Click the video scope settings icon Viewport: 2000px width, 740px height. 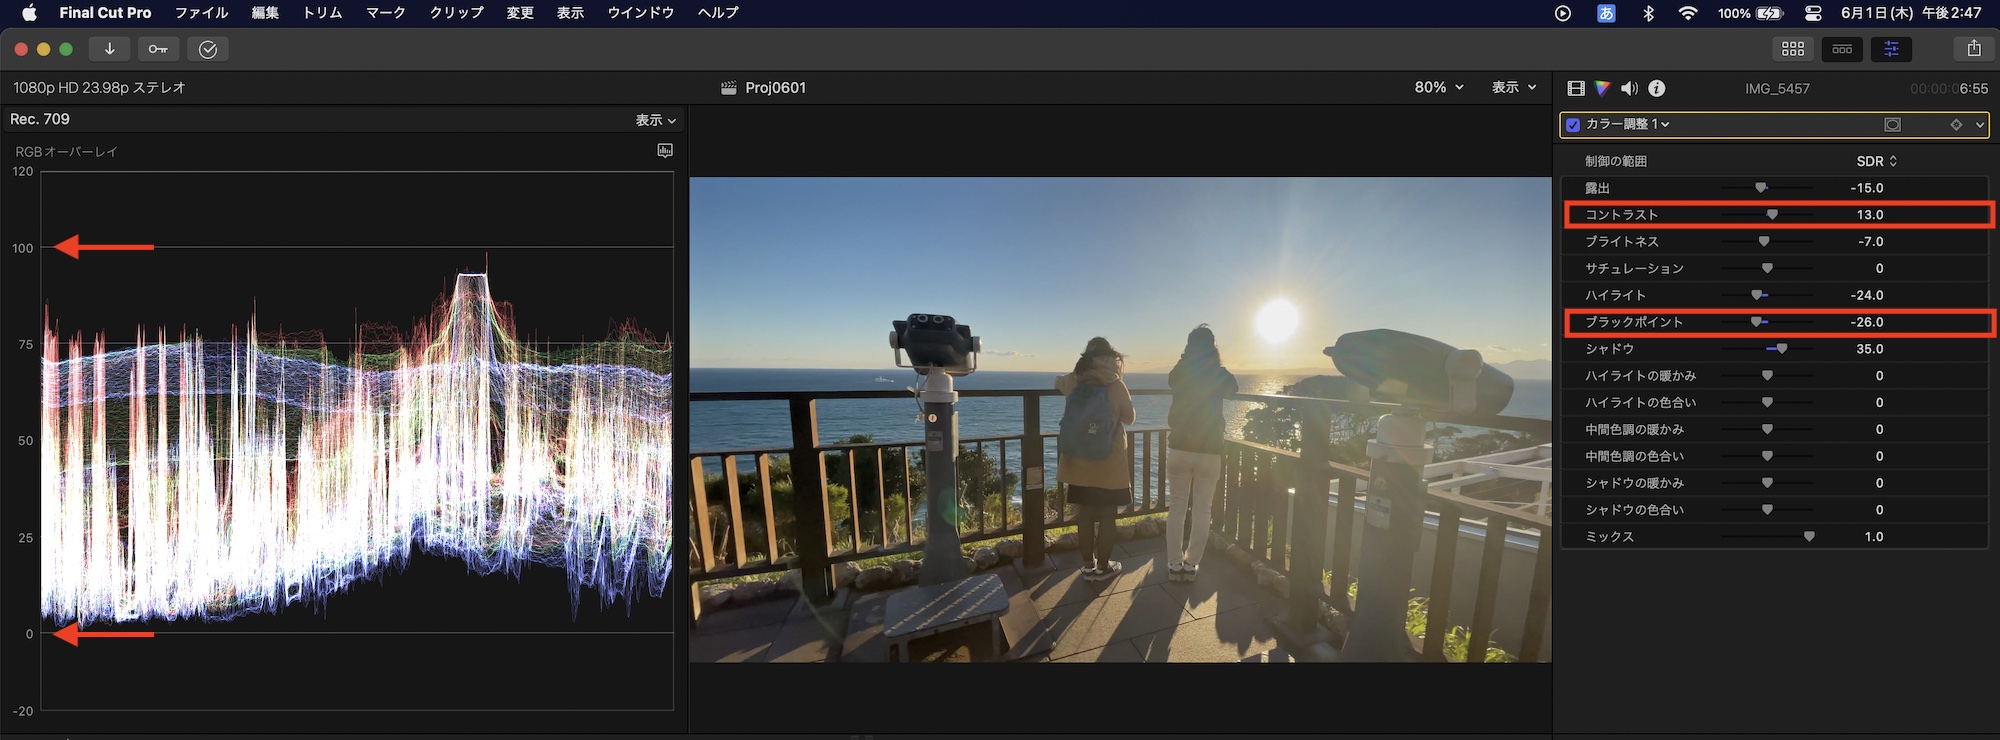click(665, 150)
